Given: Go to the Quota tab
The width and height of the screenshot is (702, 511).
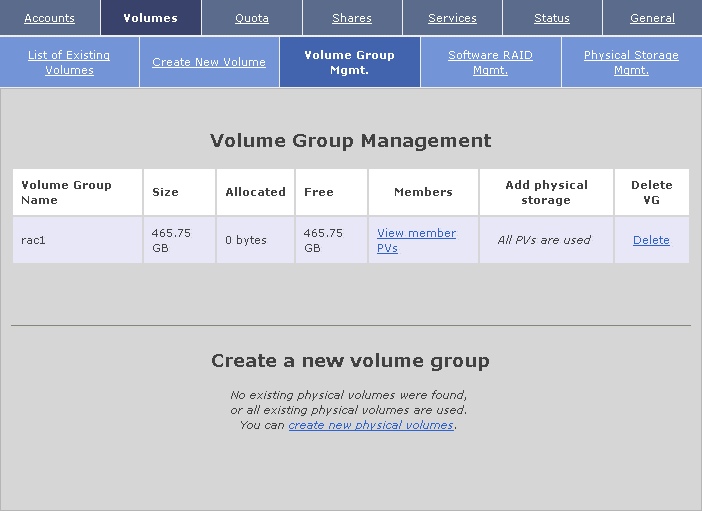Looking at the screenshot, I should (252, 18).
